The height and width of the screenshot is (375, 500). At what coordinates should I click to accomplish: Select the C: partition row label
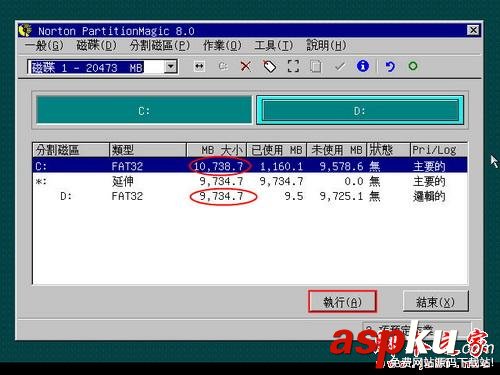[x=41, y=166]
